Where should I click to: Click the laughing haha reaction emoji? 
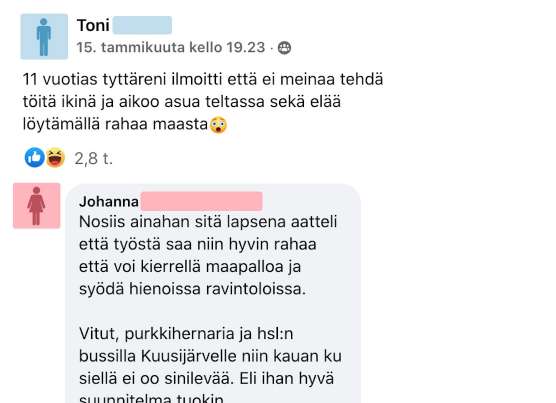pyautogui.click(x=55, y=157)
